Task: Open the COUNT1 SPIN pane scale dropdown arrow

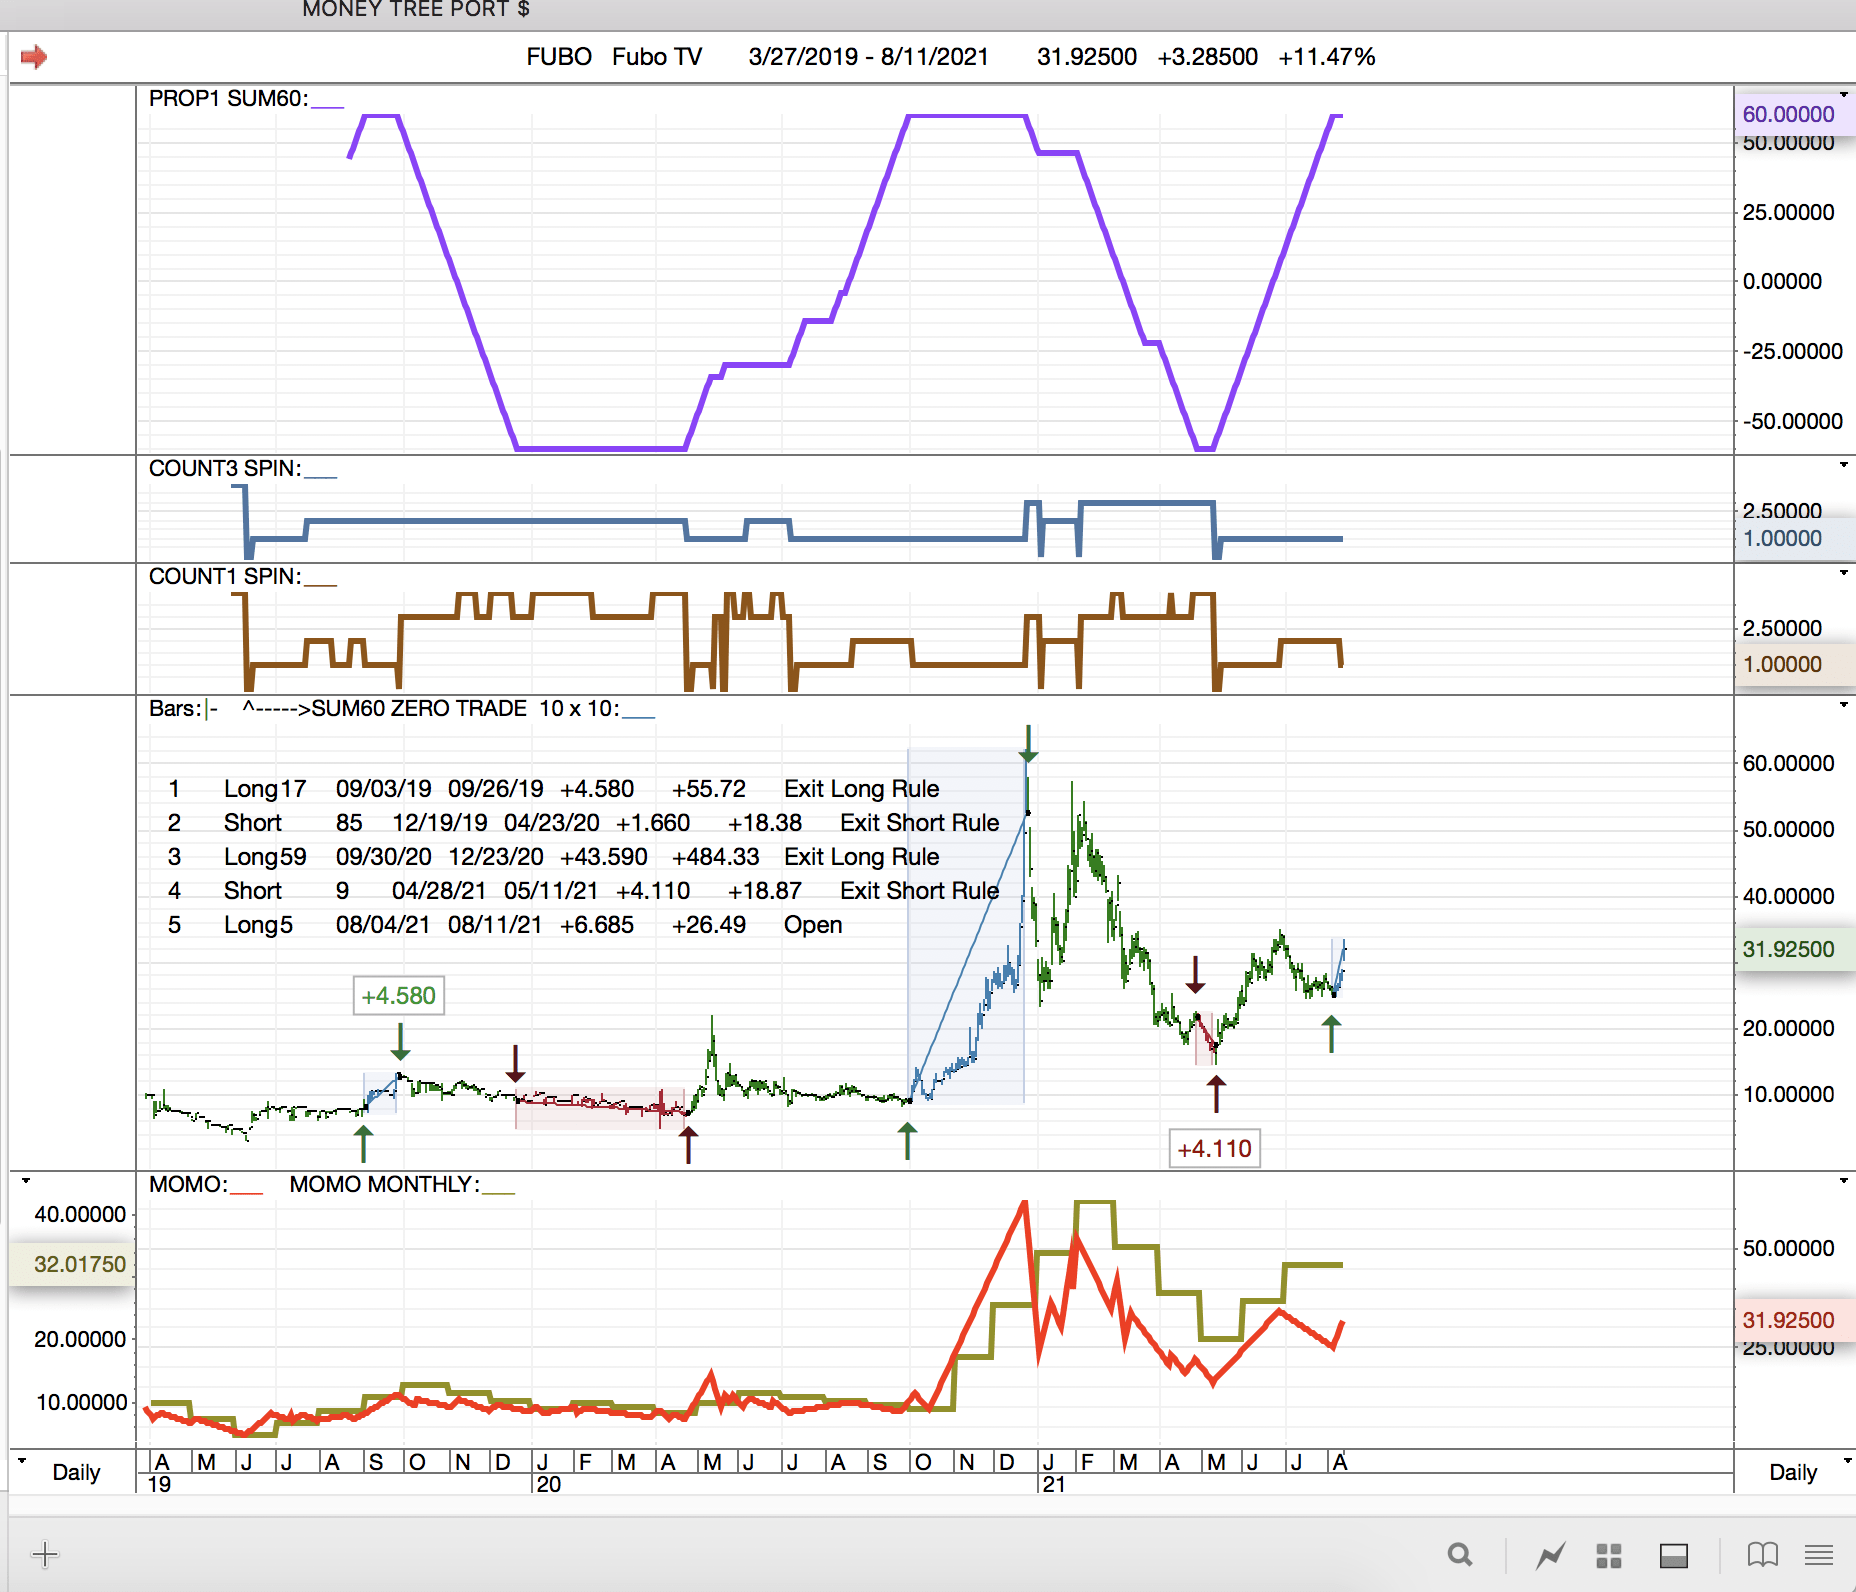Action: click(x=1844, y=573)
